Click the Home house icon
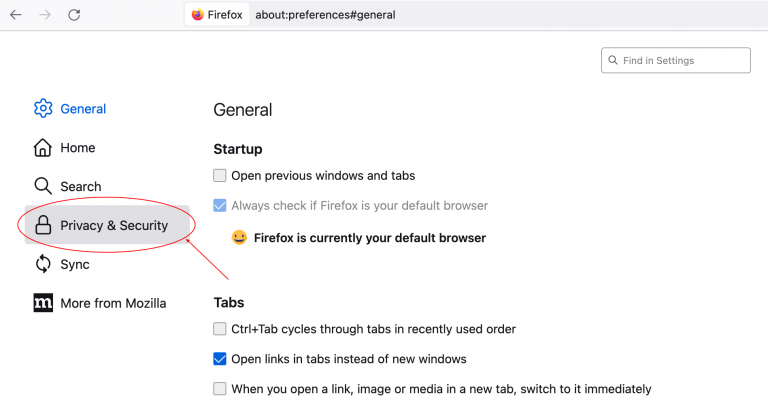This screenshot has height=411, width=768. 43,148
